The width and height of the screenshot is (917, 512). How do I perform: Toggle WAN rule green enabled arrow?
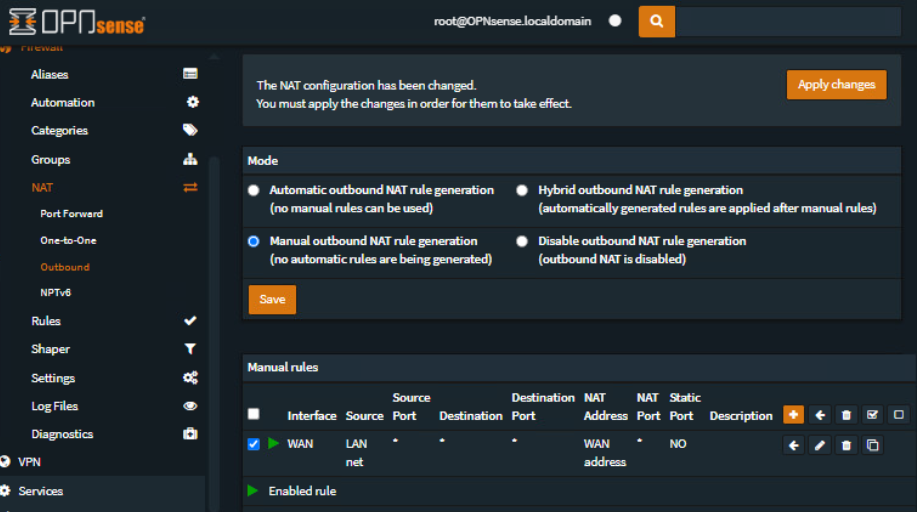click(273, 444)
